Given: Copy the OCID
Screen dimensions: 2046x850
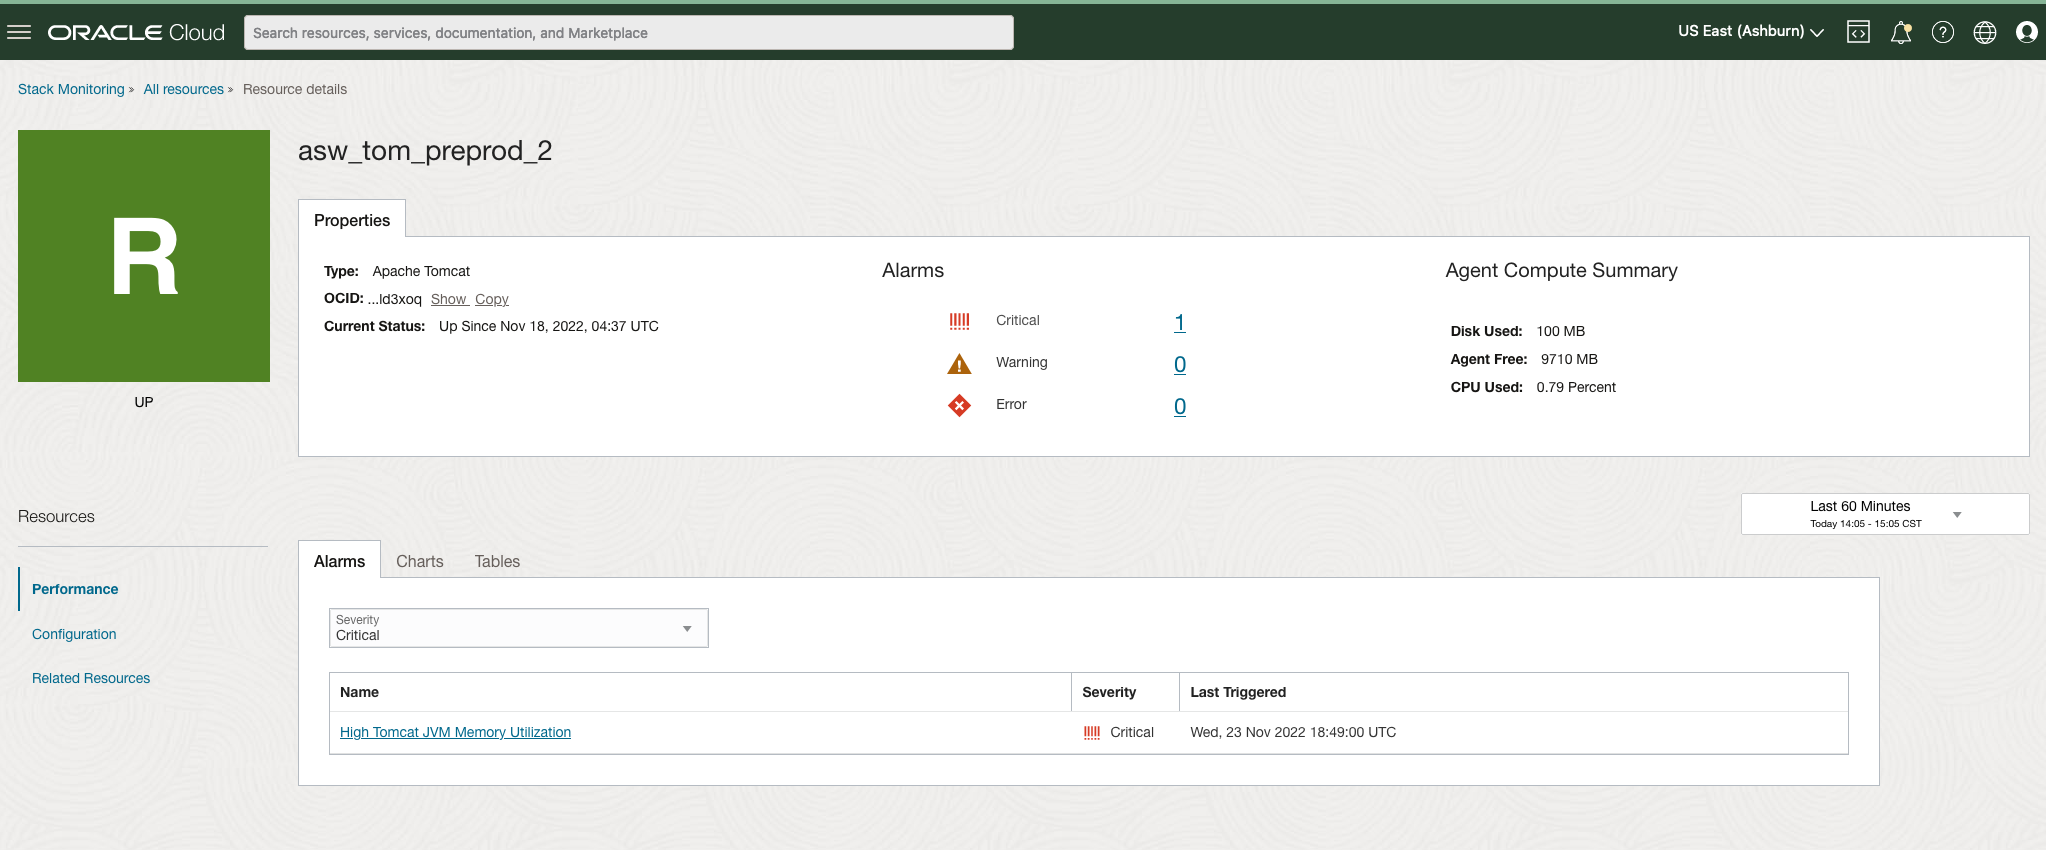Looking at the screenshot, I should 492,299.
